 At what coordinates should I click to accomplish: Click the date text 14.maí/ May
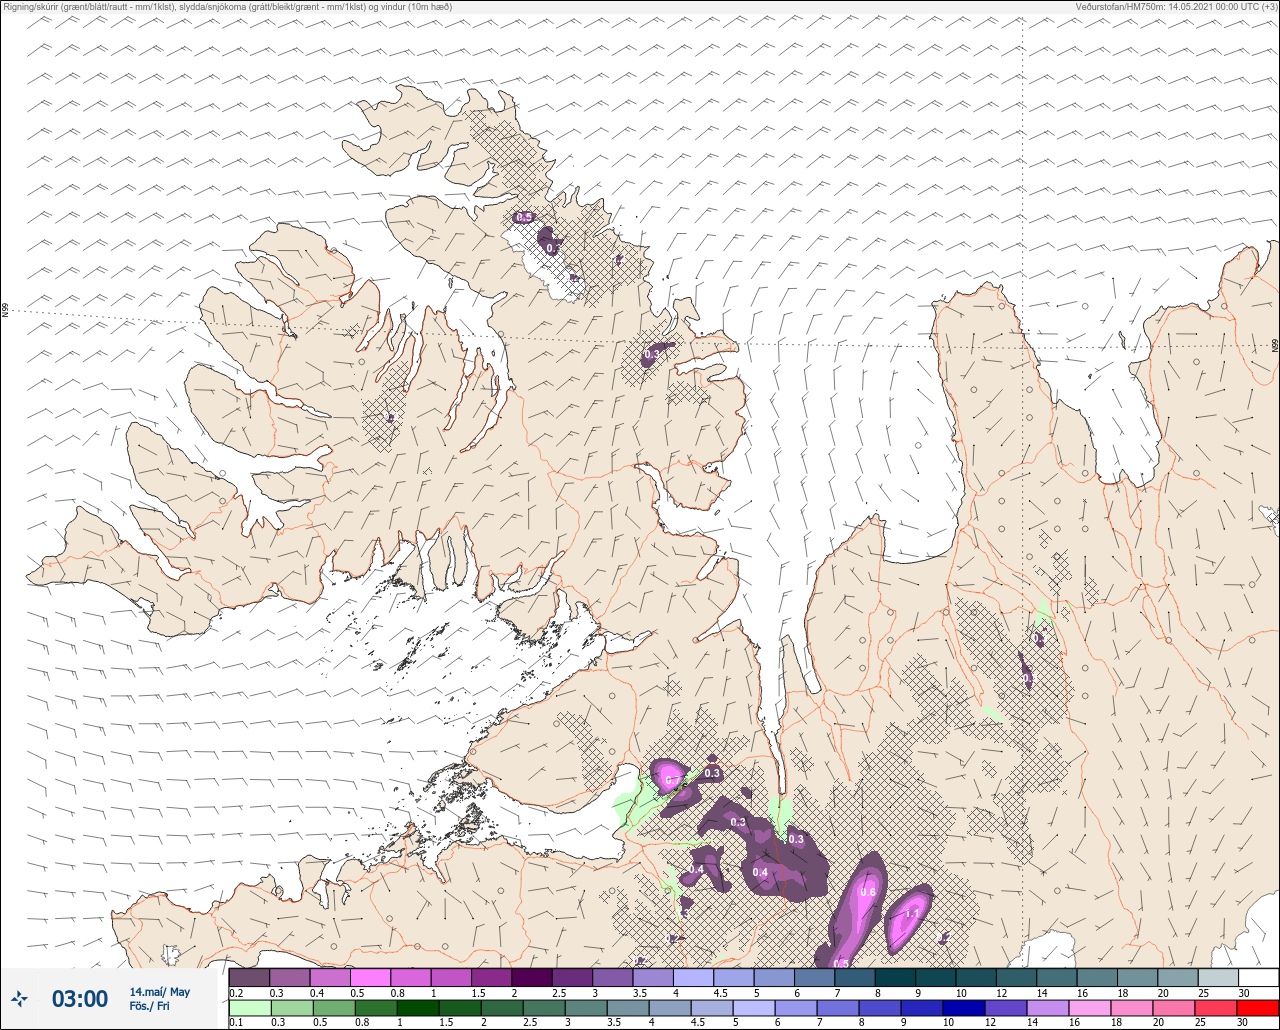(x=159, y=991)
